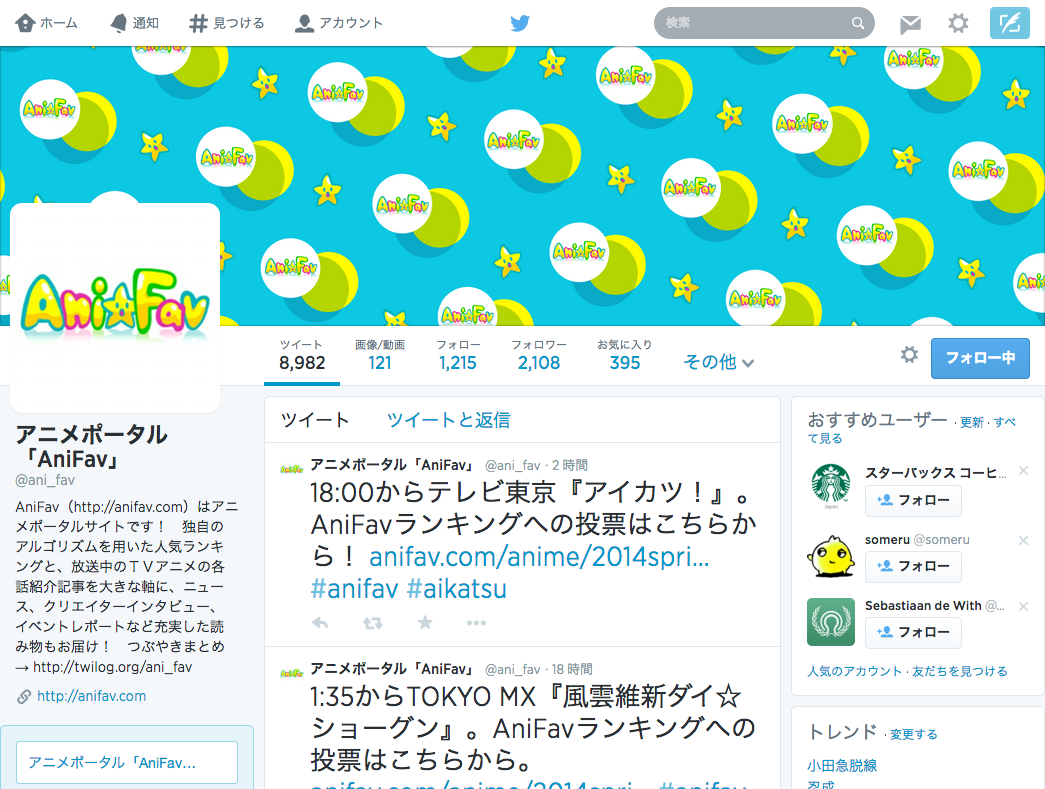This screenshot has width=1045, height=789.
Task: Open http://anifav.com profile link
Action: pos(91,696)
